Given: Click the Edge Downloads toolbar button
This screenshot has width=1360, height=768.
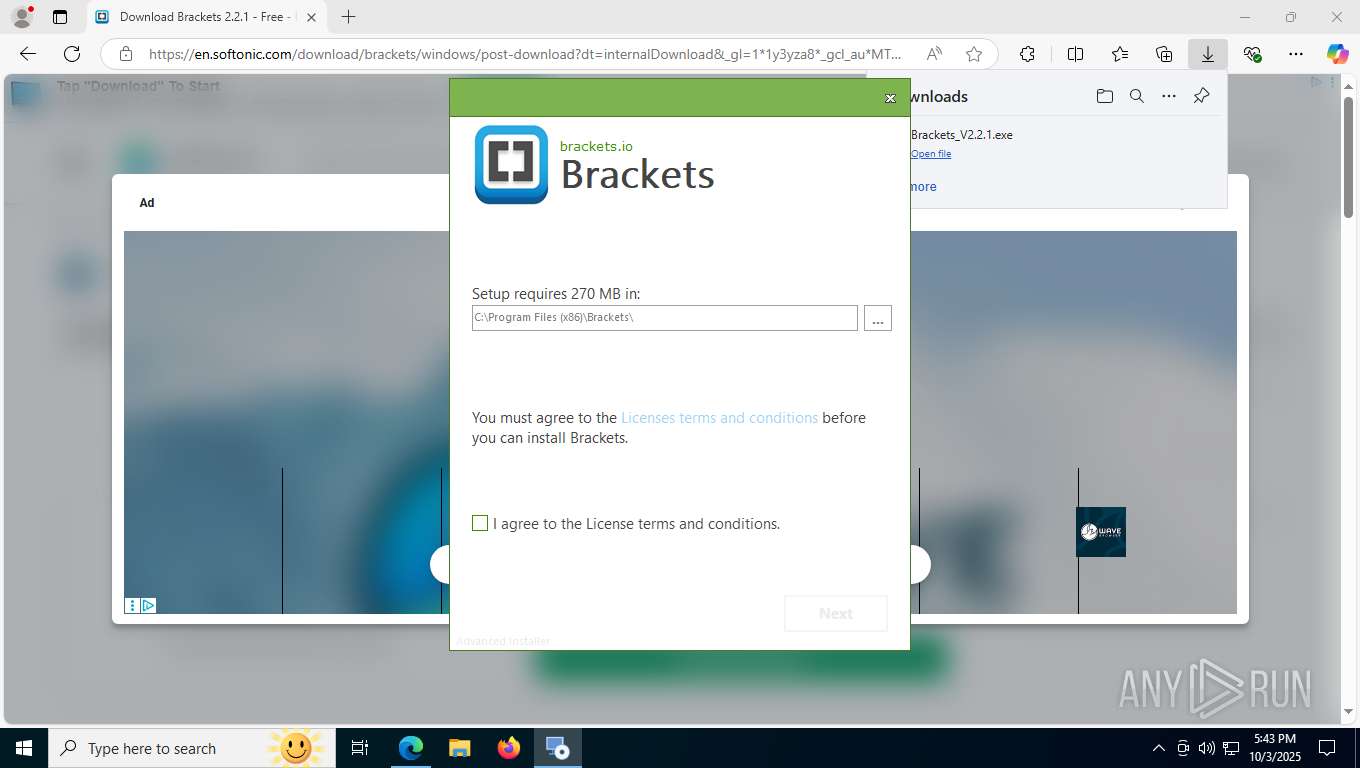Looking at the screenshot, I should [x=1207, y=54].
